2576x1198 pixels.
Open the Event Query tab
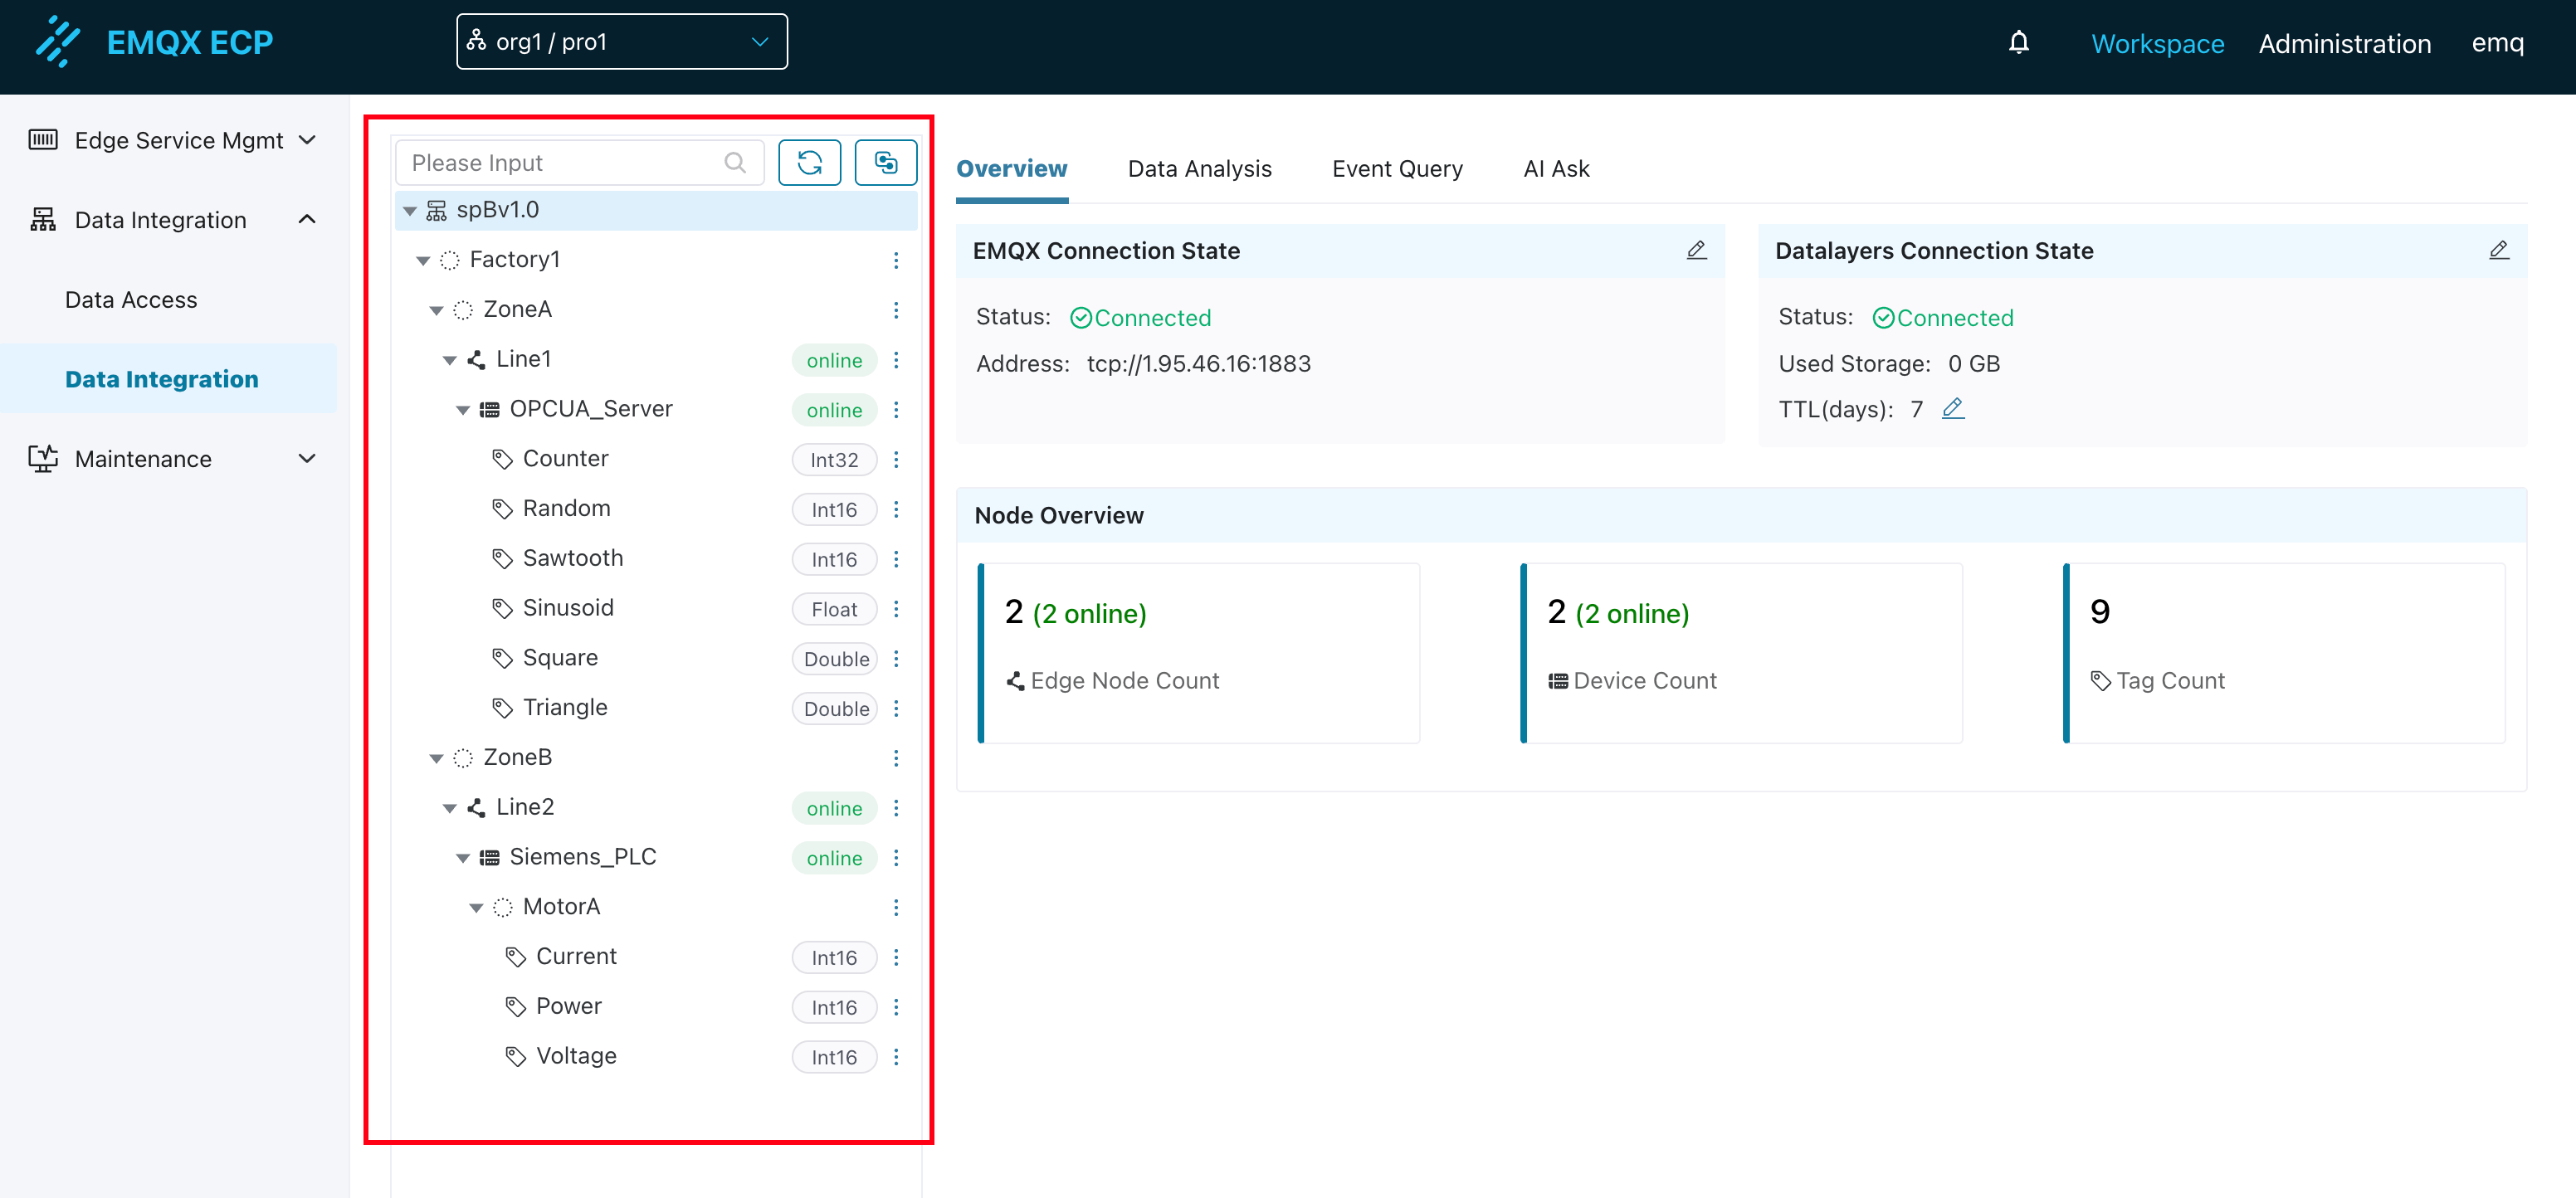tap(1396, 169)
